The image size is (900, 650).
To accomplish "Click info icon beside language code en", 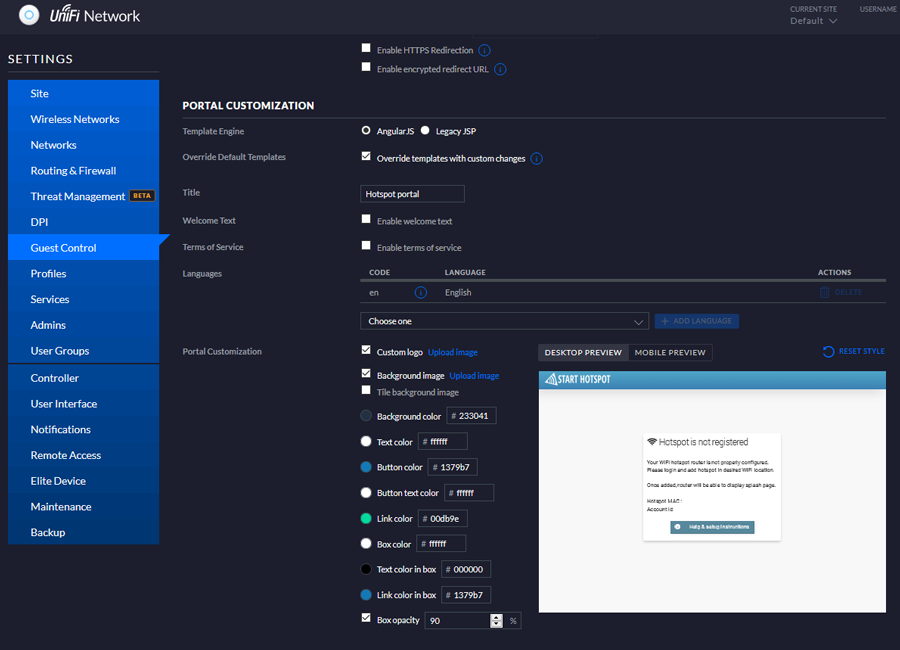I will (x=421, y=293).
